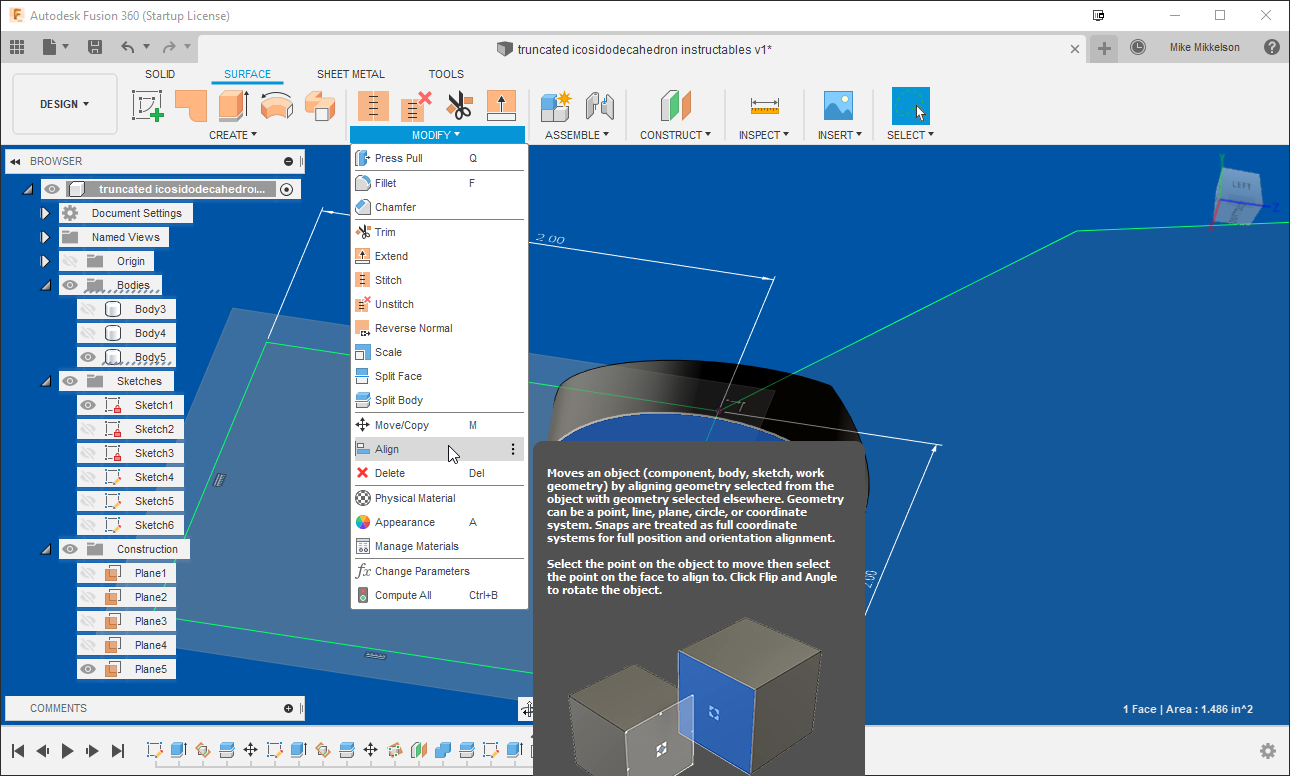Click the New Component icon under Assemble
The width and height of the screenshot is (1290, 776).
pos(555,105)
